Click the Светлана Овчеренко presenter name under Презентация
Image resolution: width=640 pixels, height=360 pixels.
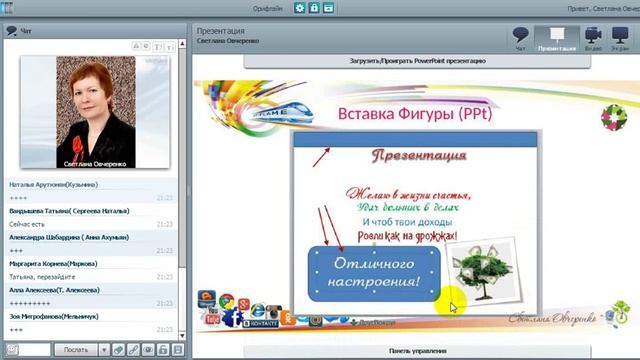pos(228,41)
